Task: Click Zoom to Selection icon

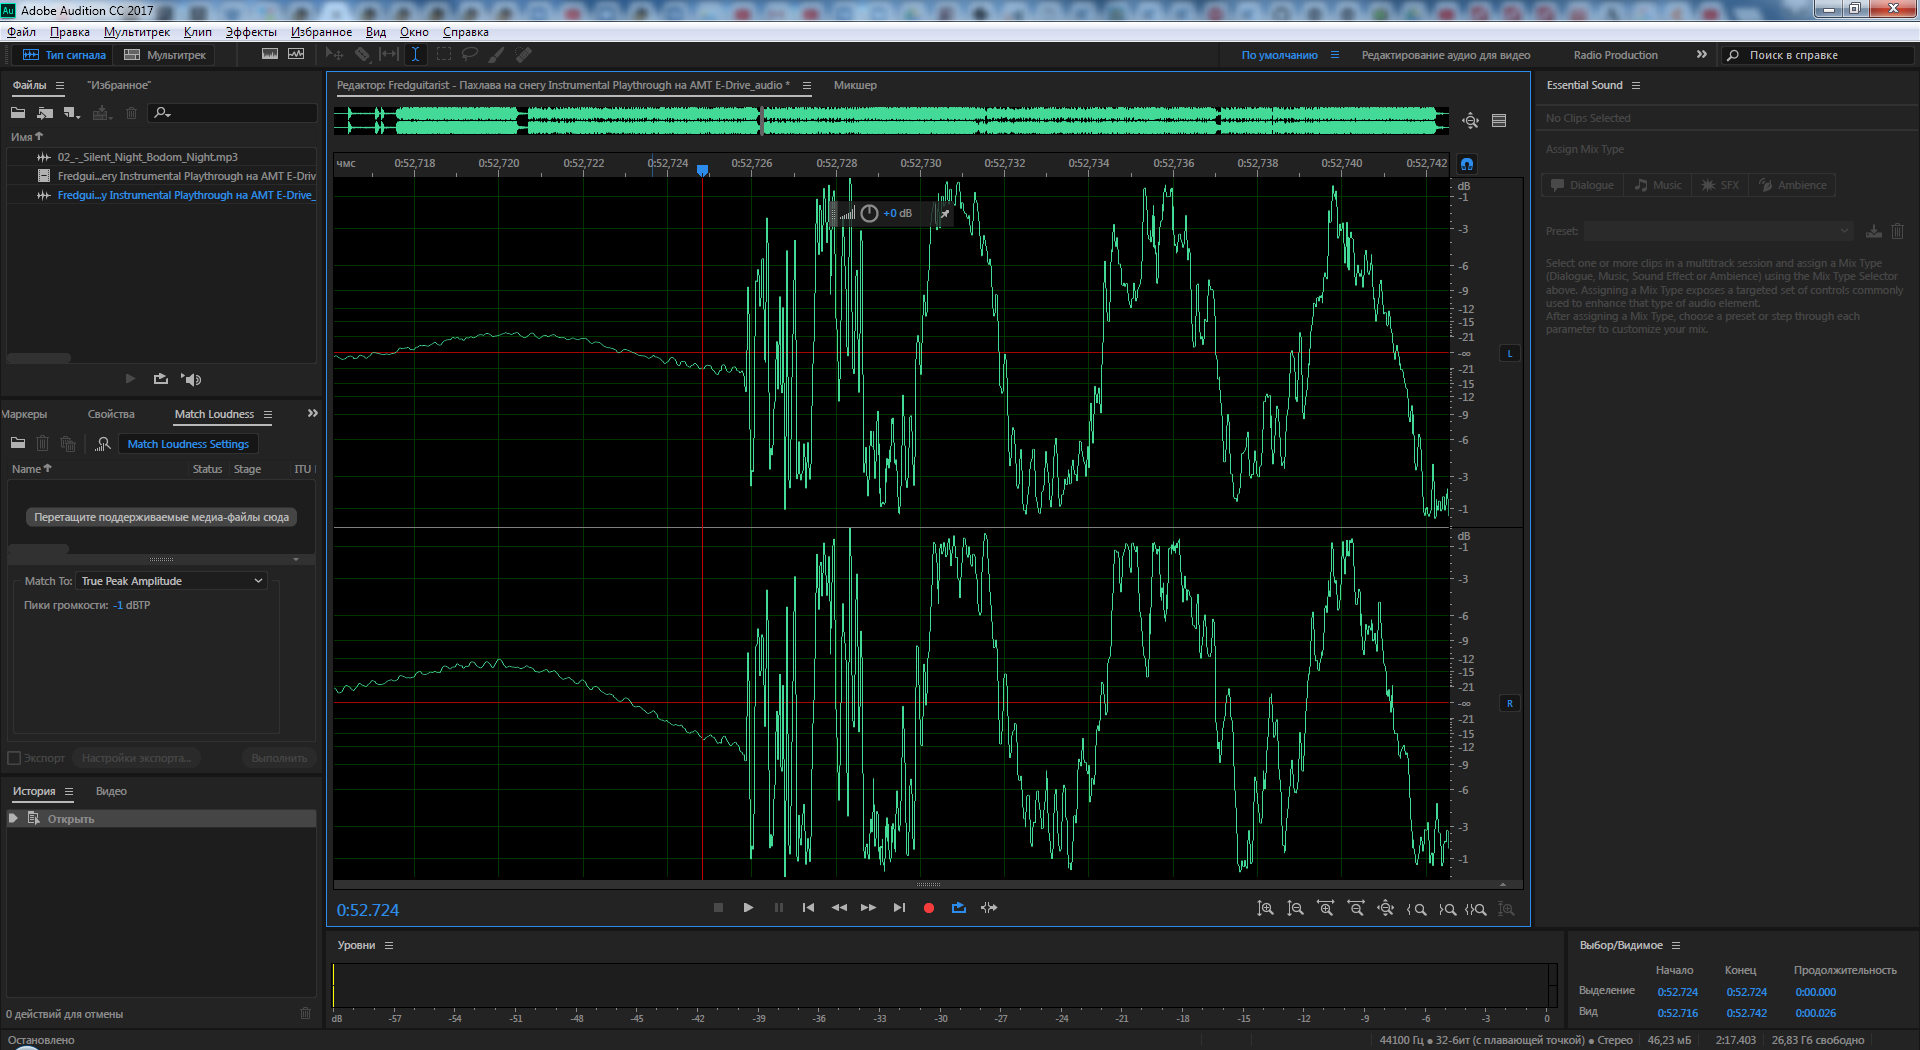Action: click(1476, 909)
